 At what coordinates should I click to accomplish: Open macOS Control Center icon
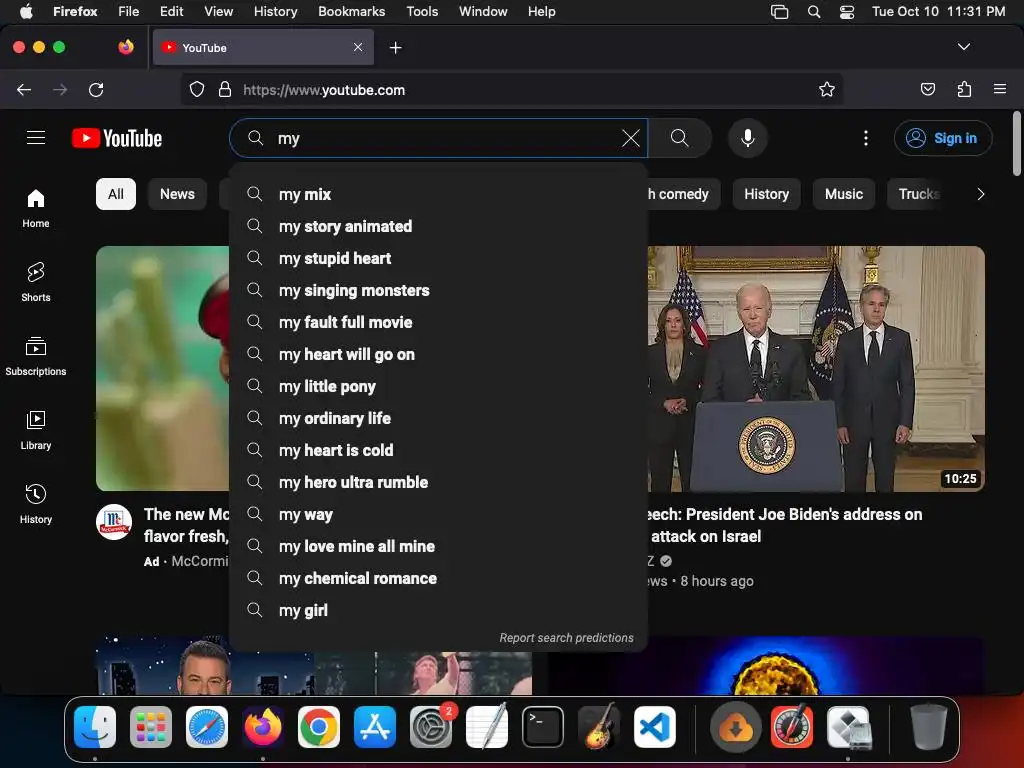pyautogui.click(x=846, y=12)
